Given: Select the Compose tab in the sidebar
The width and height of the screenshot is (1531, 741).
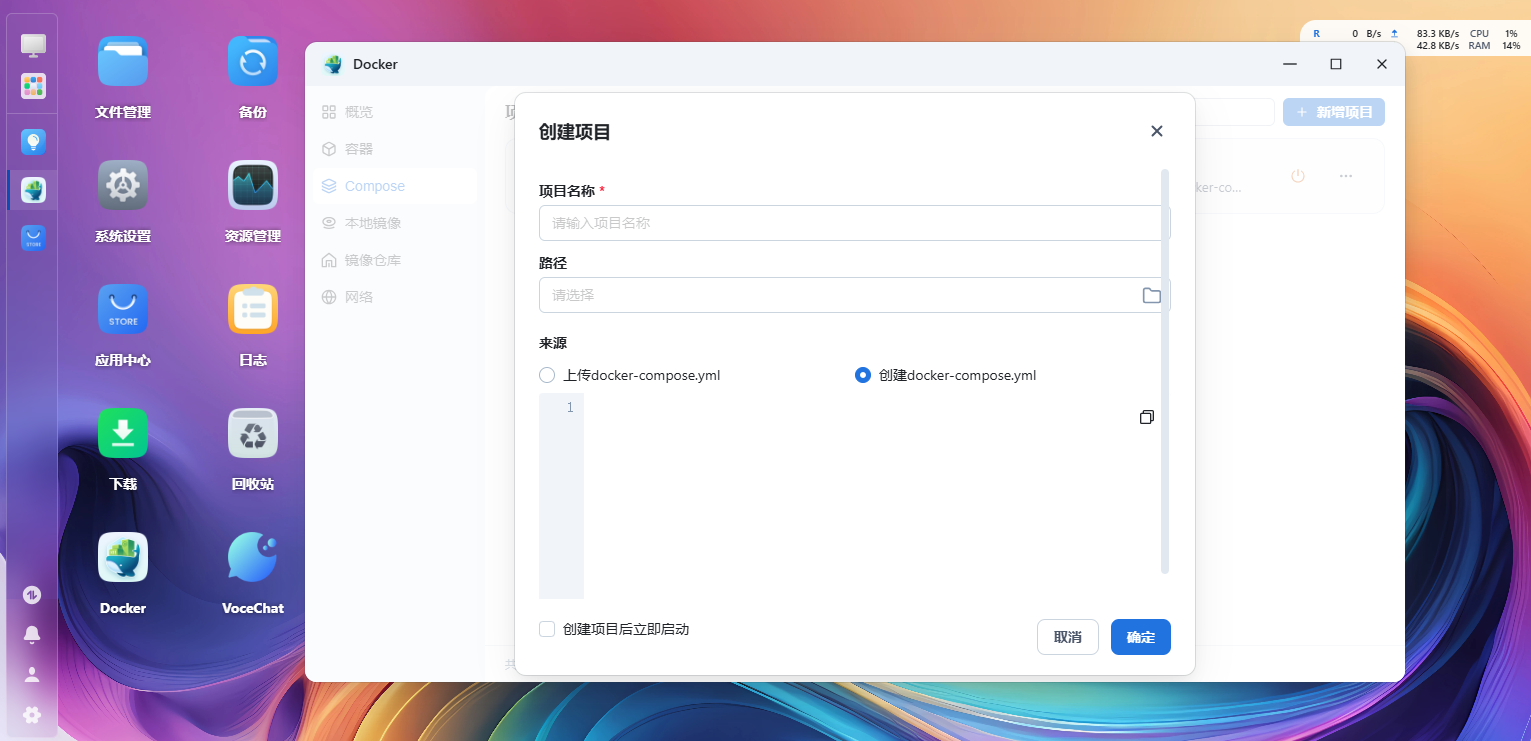Looking at the screenshot, I should coord(372,185).
